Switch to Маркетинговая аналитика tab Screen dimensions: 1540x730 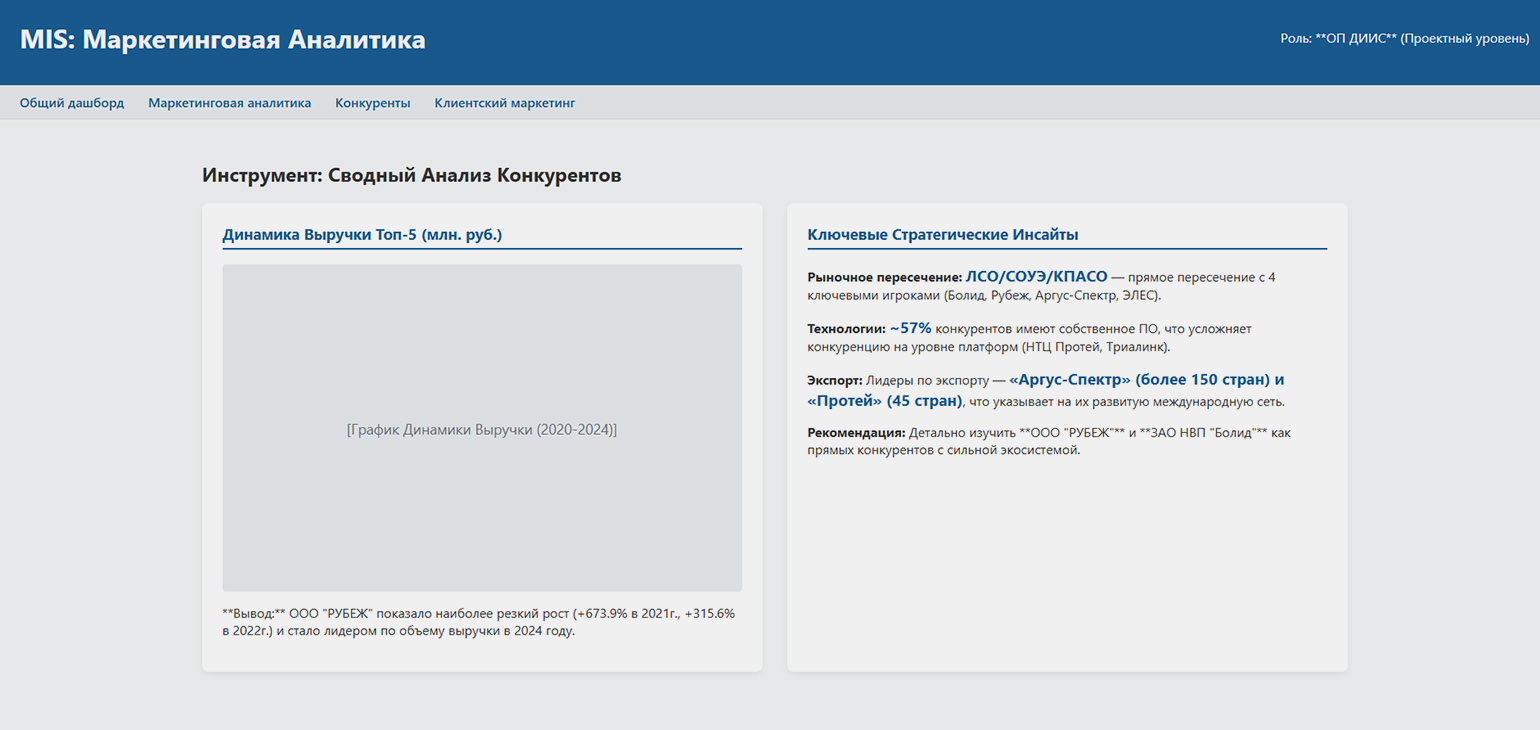click(x=229, y=103)
